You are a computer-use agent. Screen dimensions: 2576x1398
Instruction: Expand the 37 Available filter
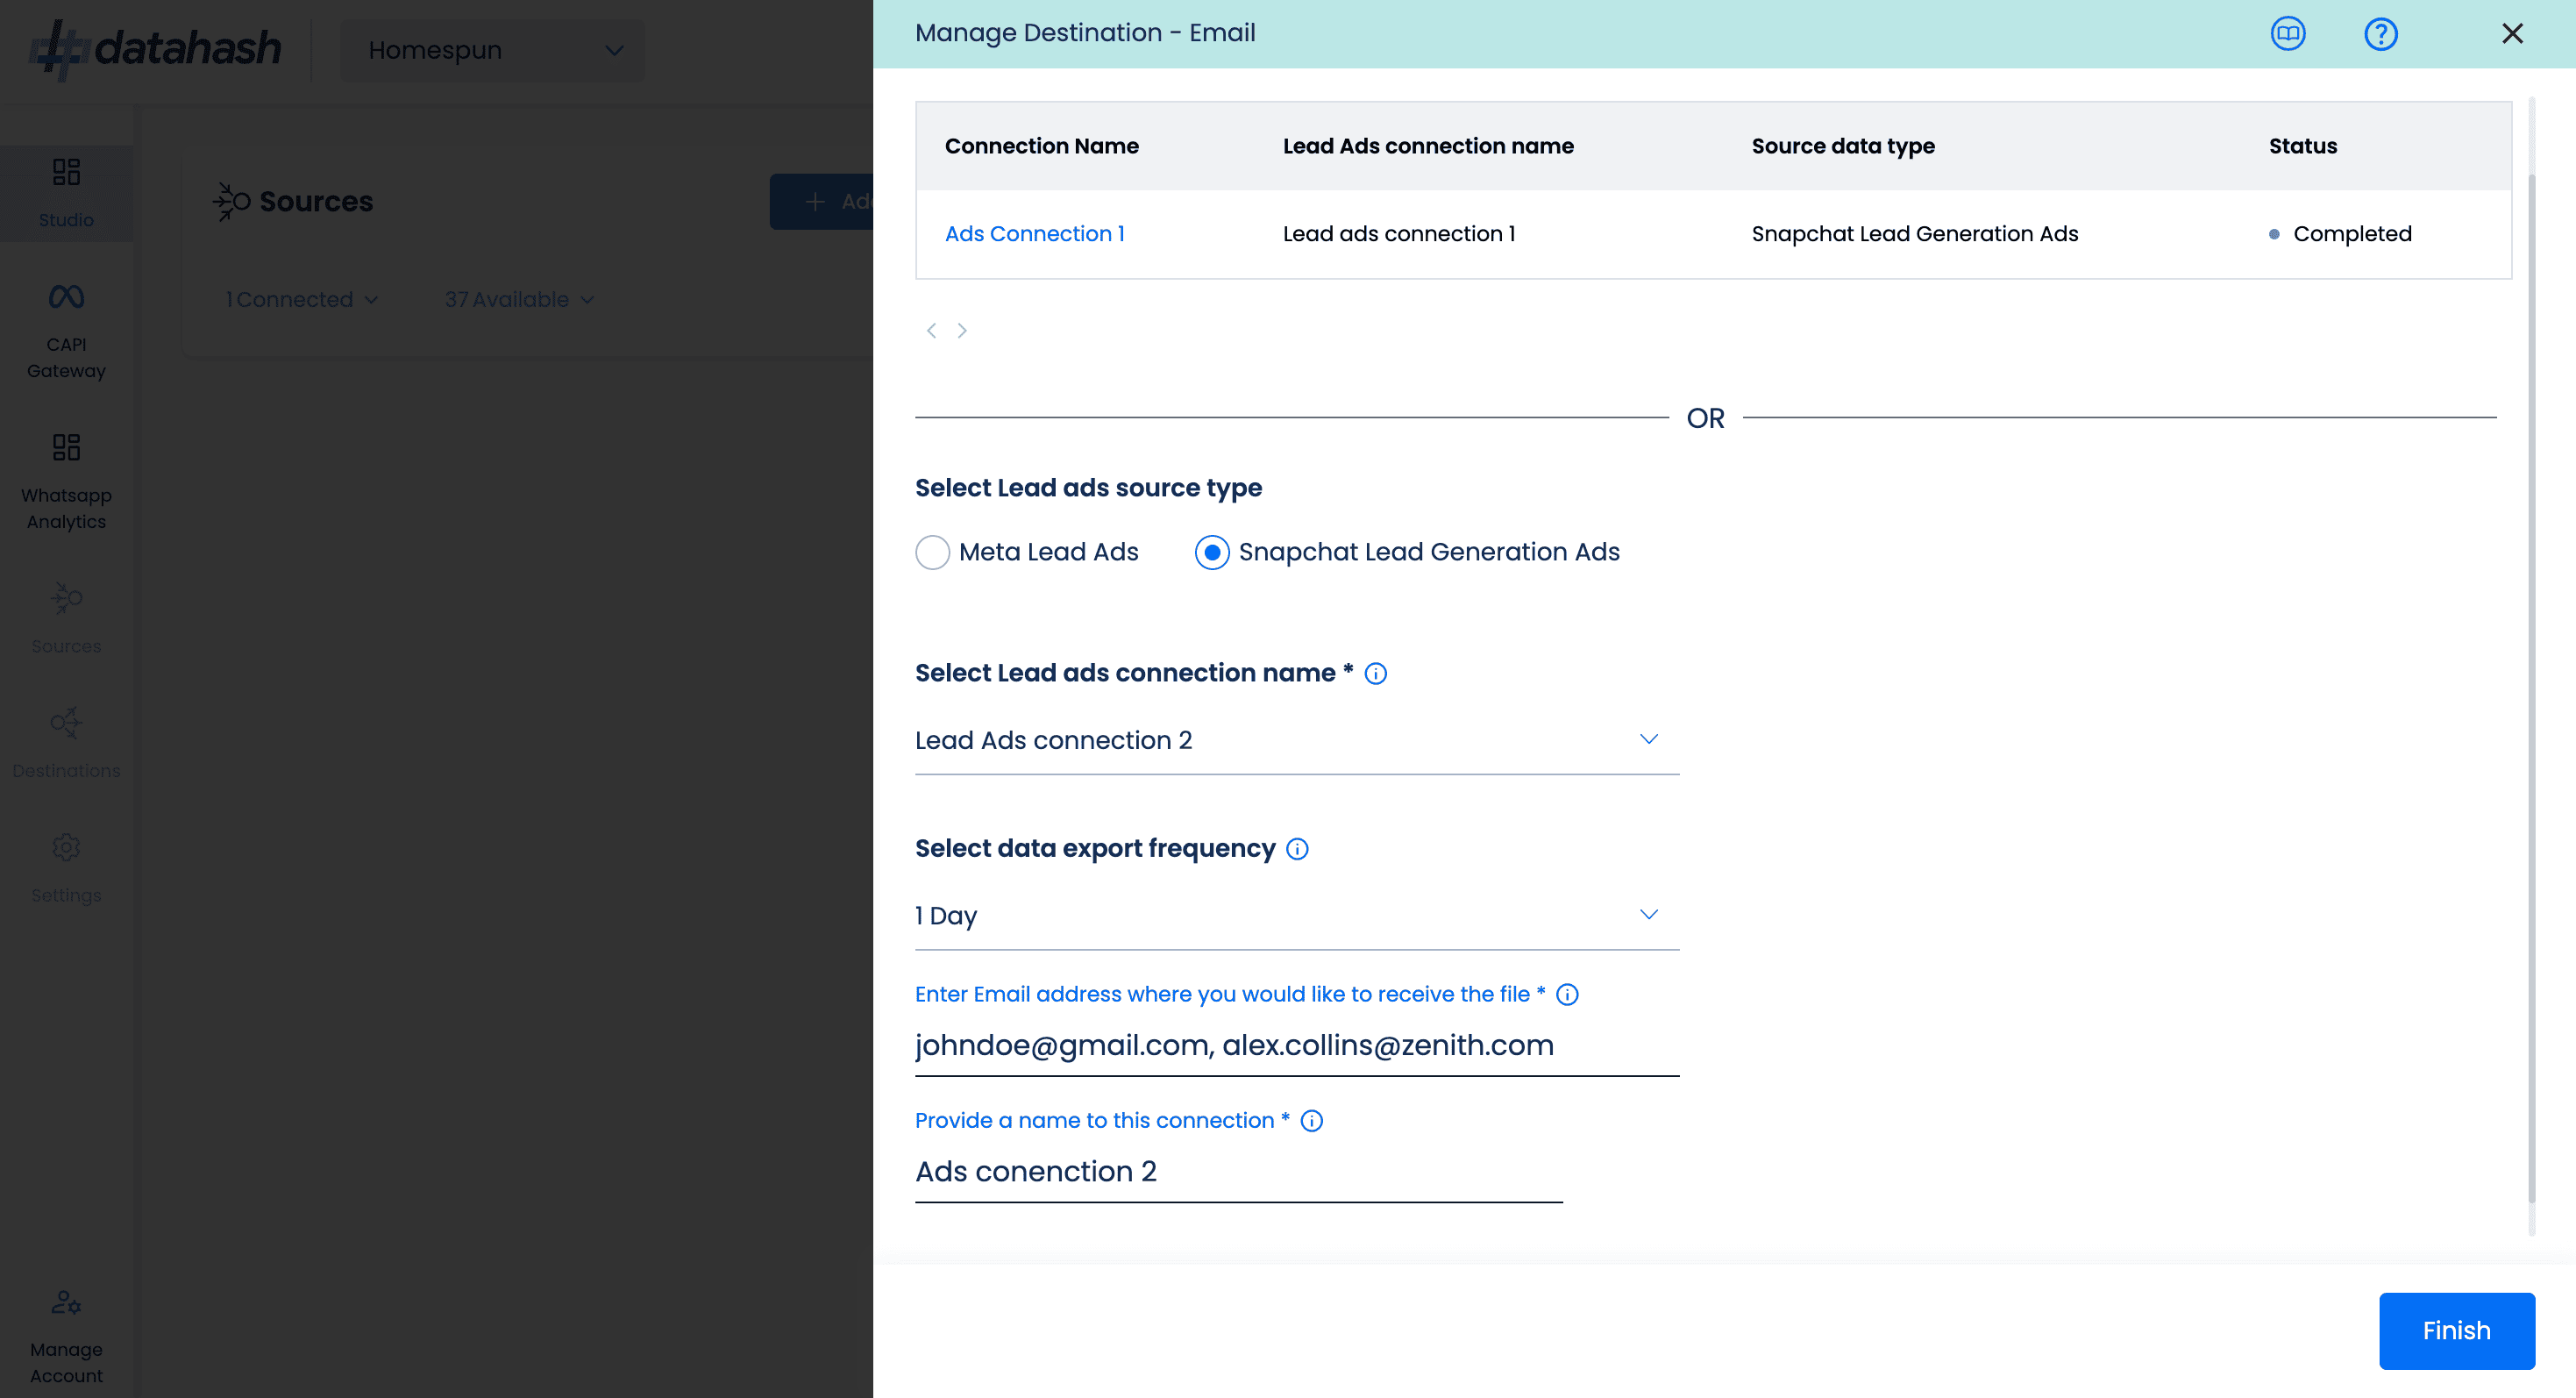point(520,299)
